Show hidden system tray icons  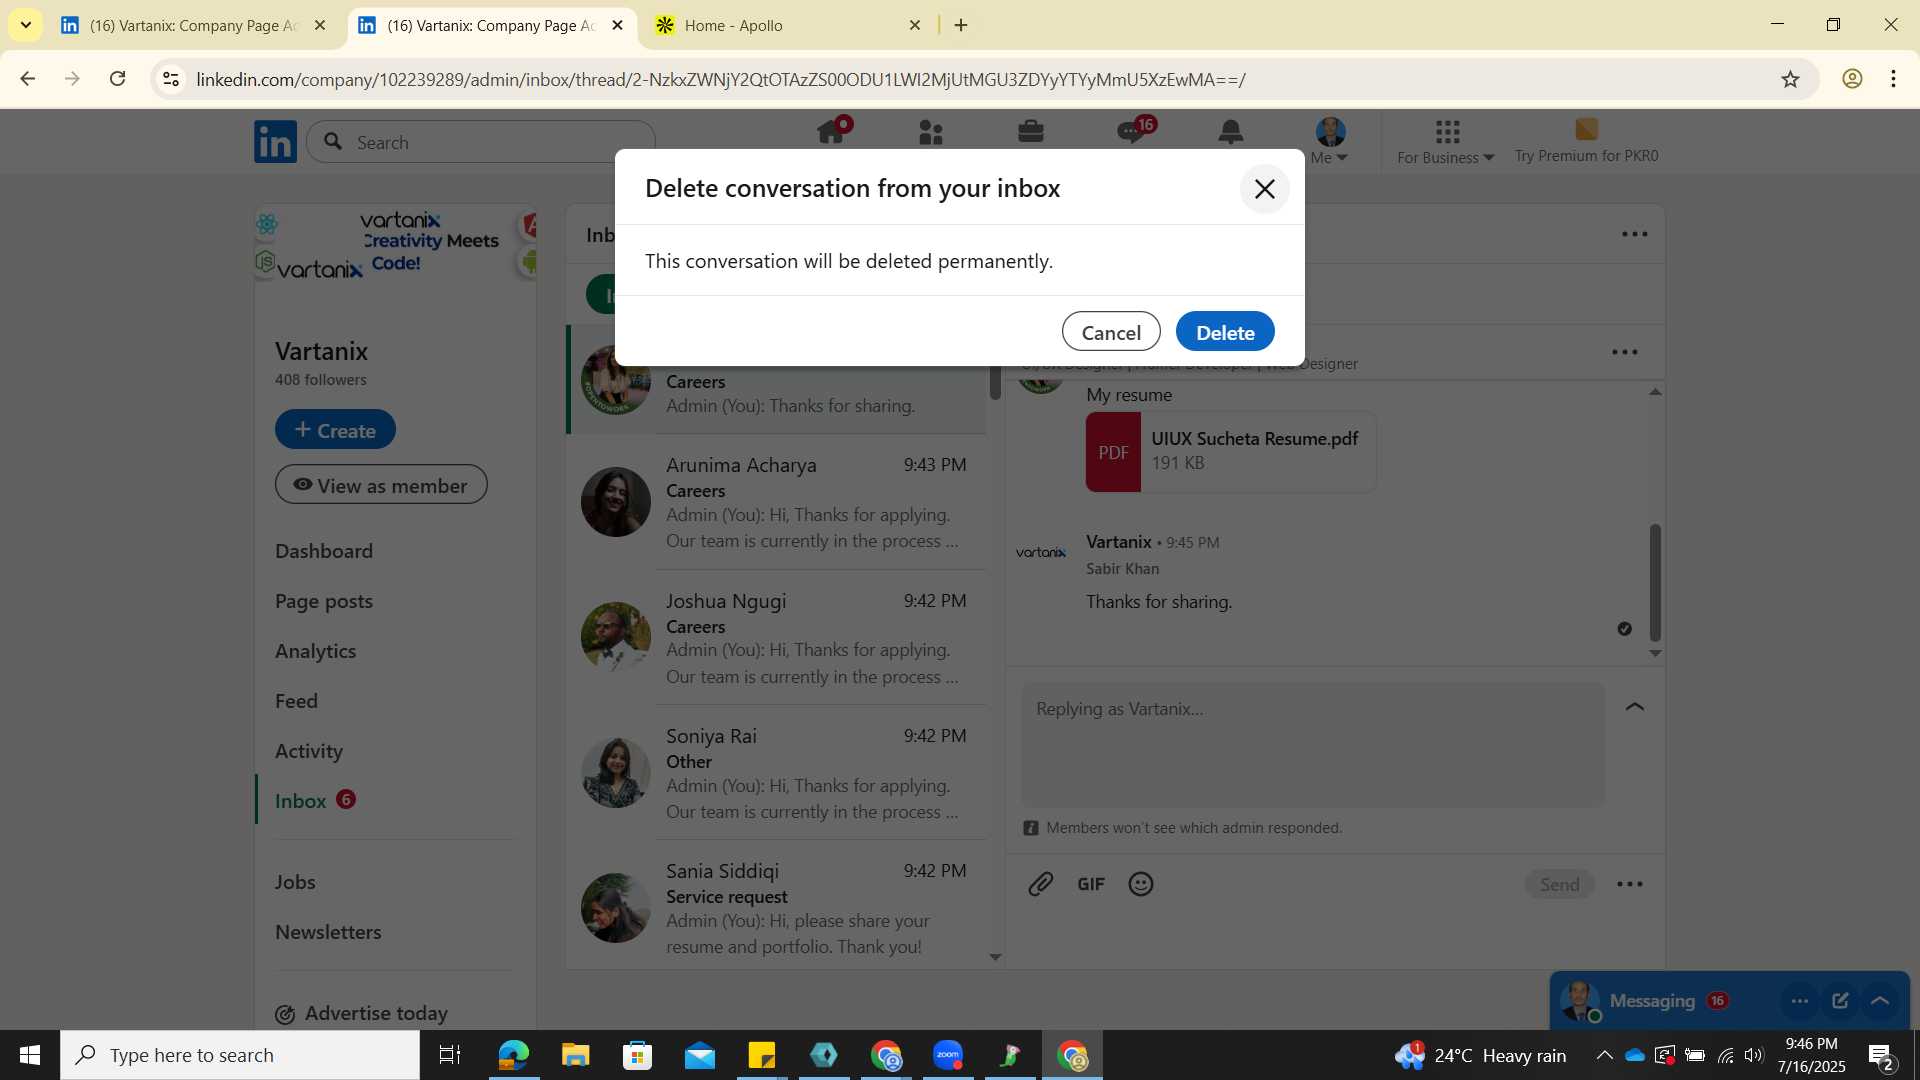click(x=1604, y=1055)
